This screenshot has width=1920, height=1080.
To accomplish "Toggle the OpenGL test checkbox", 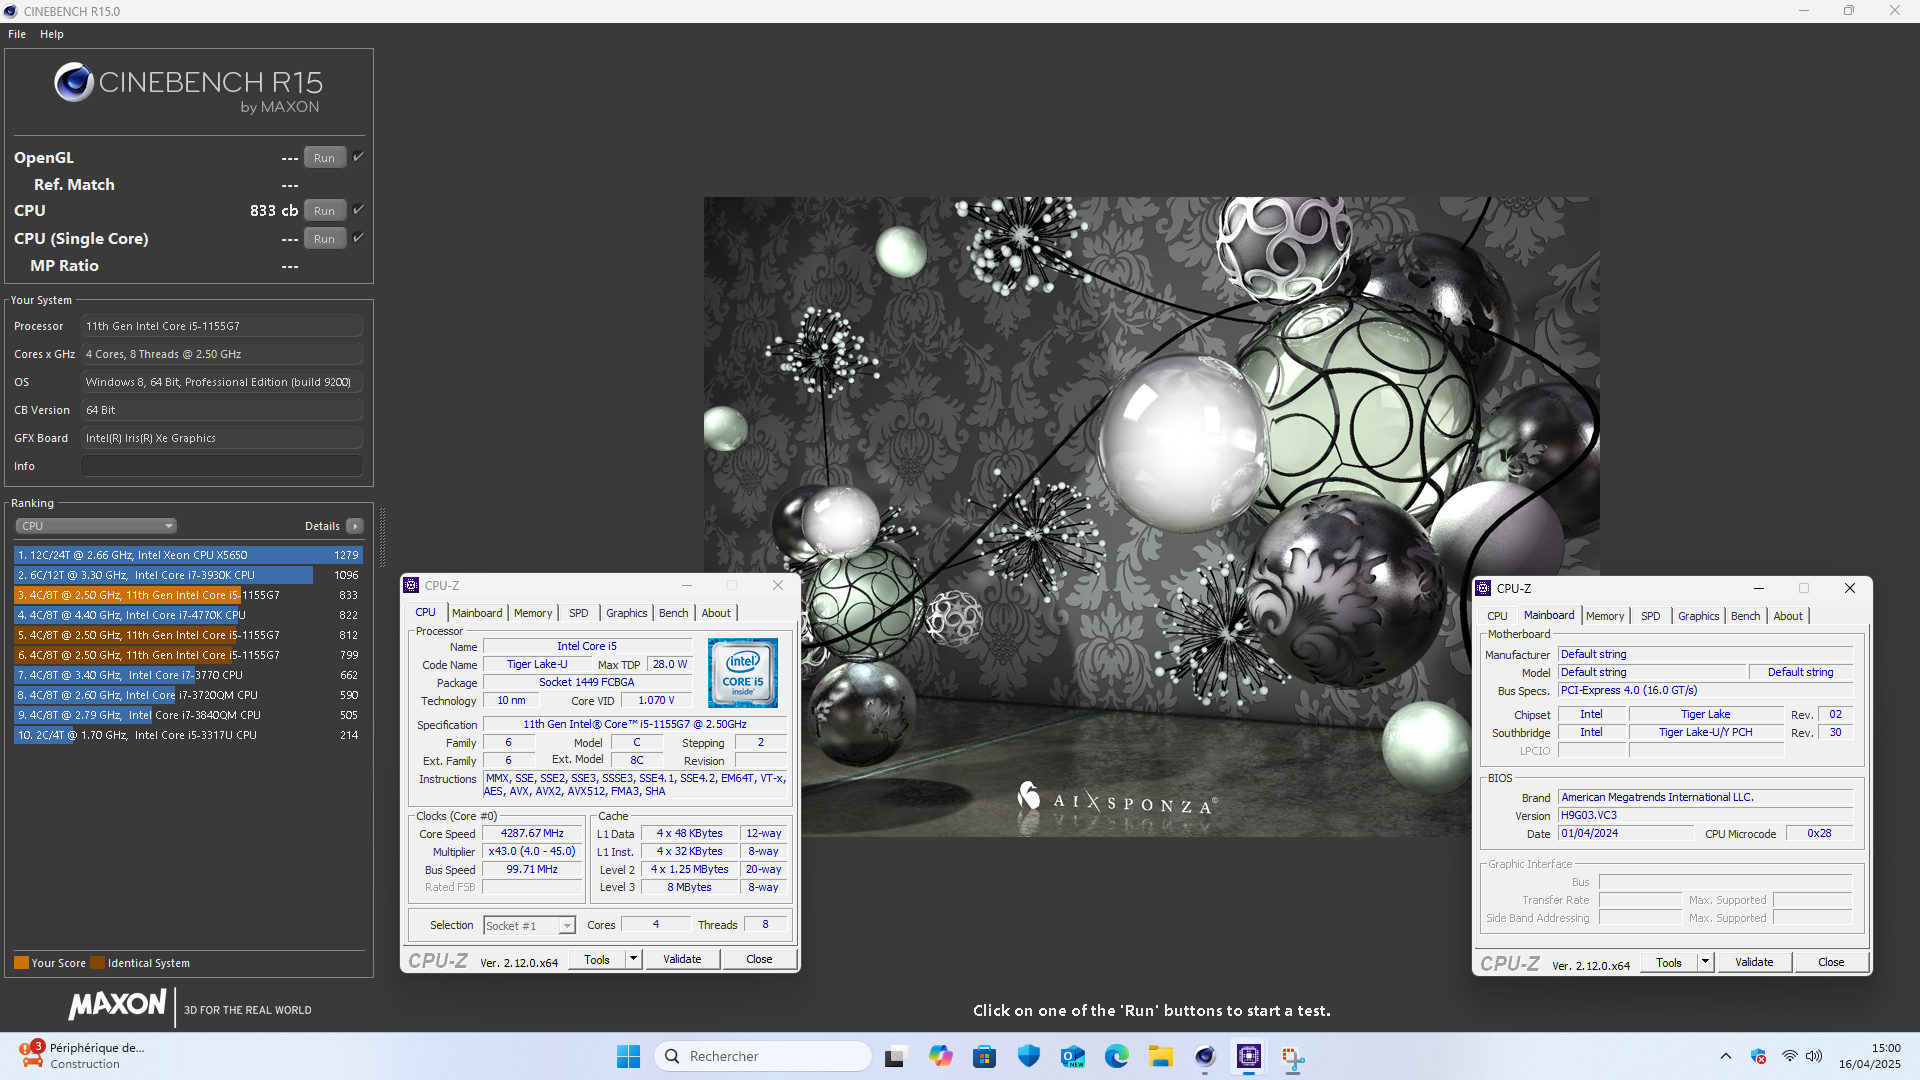I will pos(358,157).
